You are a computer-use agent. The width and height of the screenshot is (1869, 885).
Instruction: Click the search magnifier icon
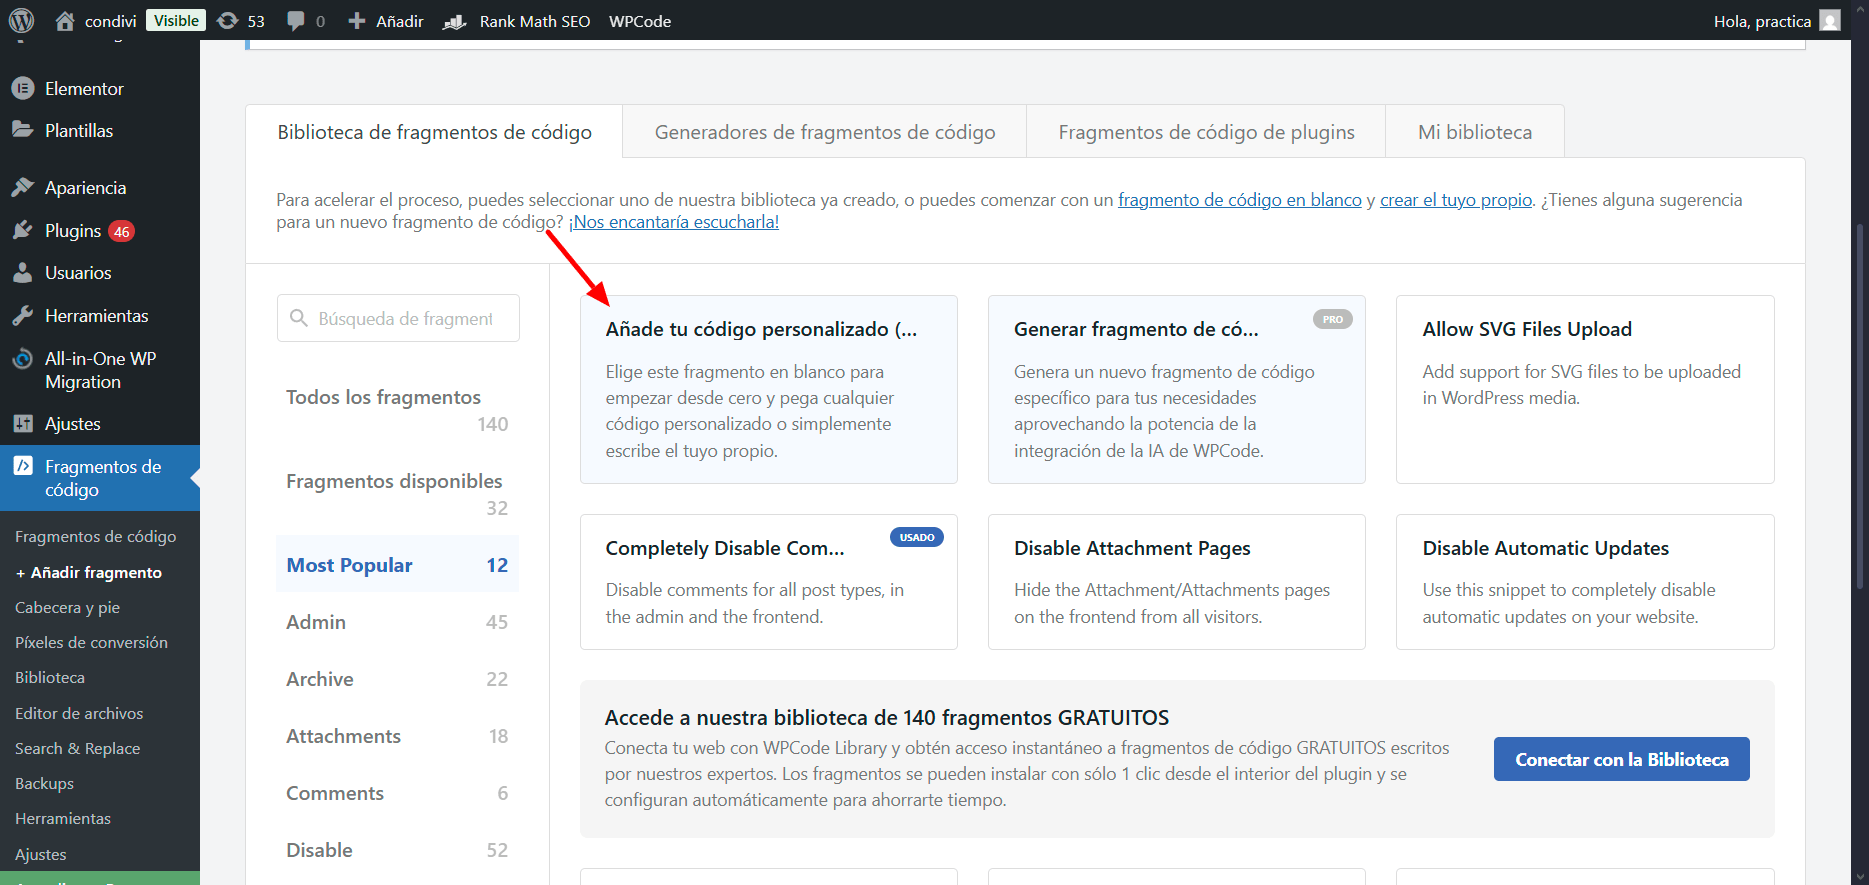point(298,318)
